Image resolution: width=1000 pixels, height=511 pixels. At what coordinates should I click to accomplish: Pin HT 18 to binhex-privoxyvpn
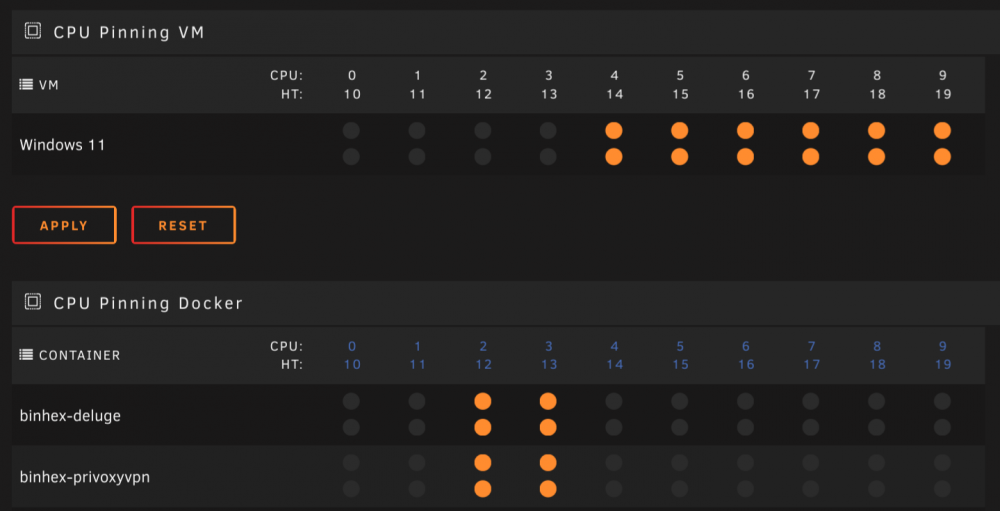pos(877,489)
